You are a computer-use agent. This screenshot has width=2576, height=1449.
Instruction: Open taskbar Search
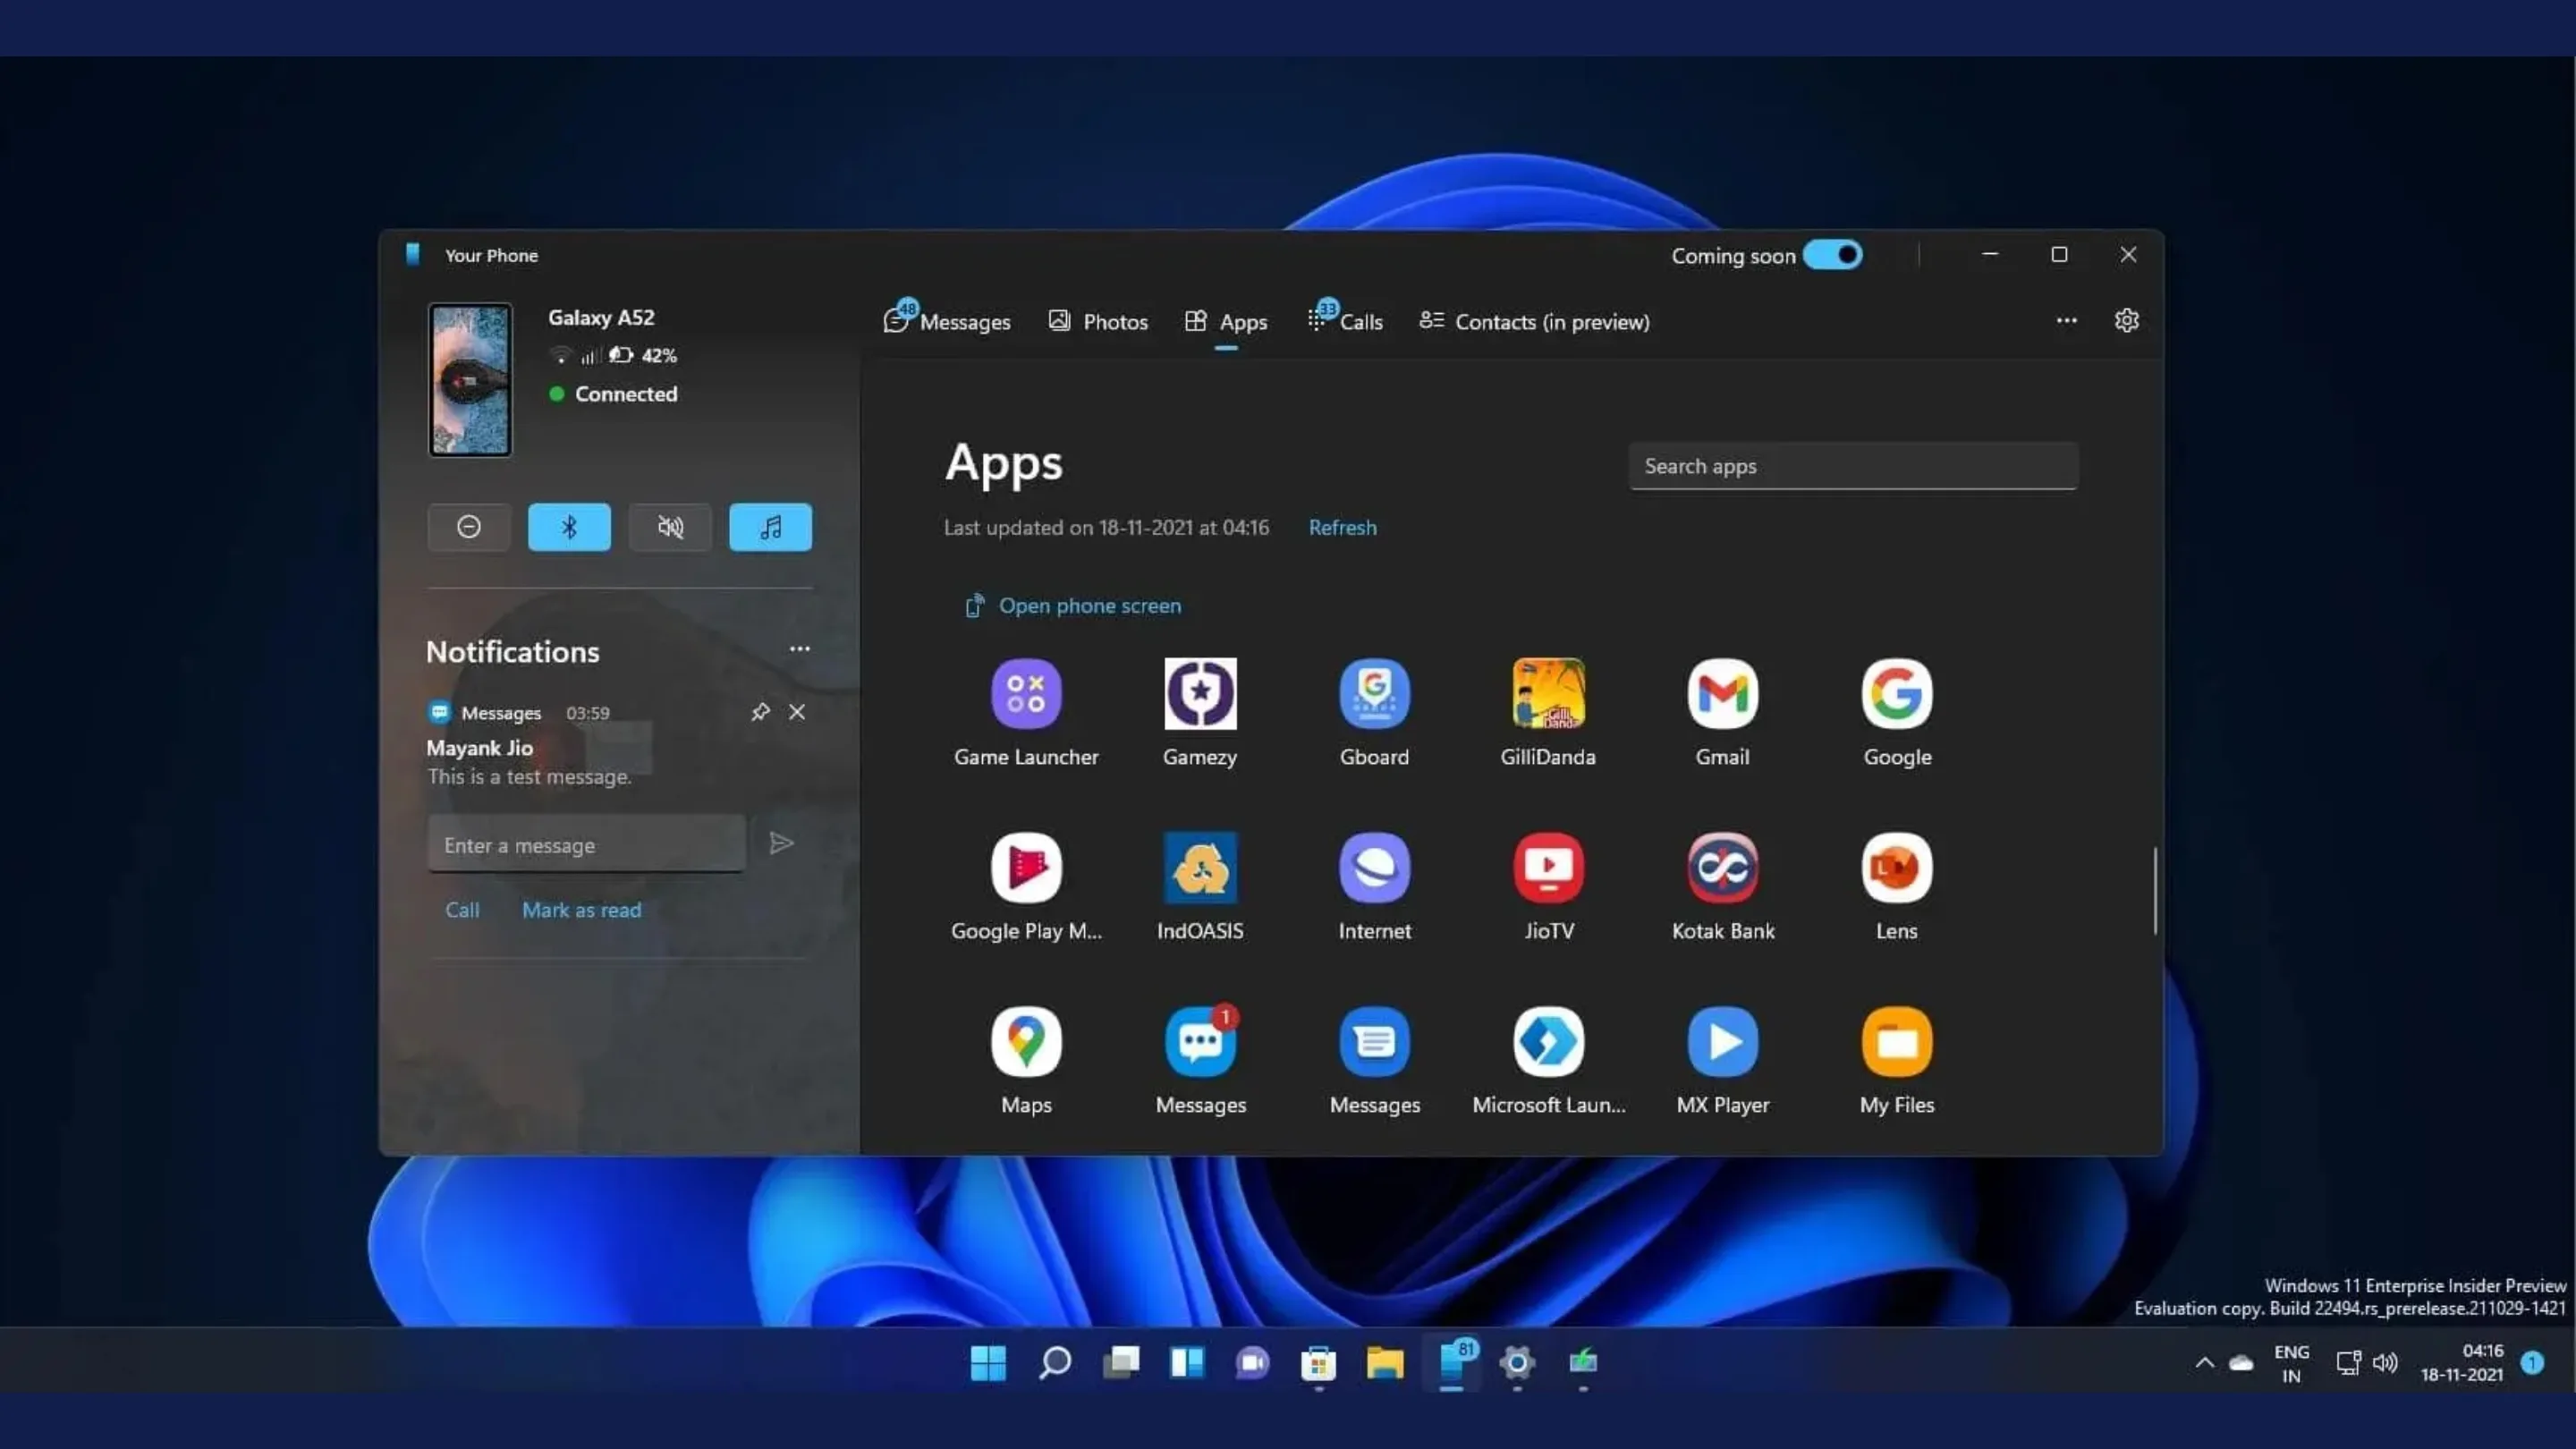[x=1054, y=1362]
